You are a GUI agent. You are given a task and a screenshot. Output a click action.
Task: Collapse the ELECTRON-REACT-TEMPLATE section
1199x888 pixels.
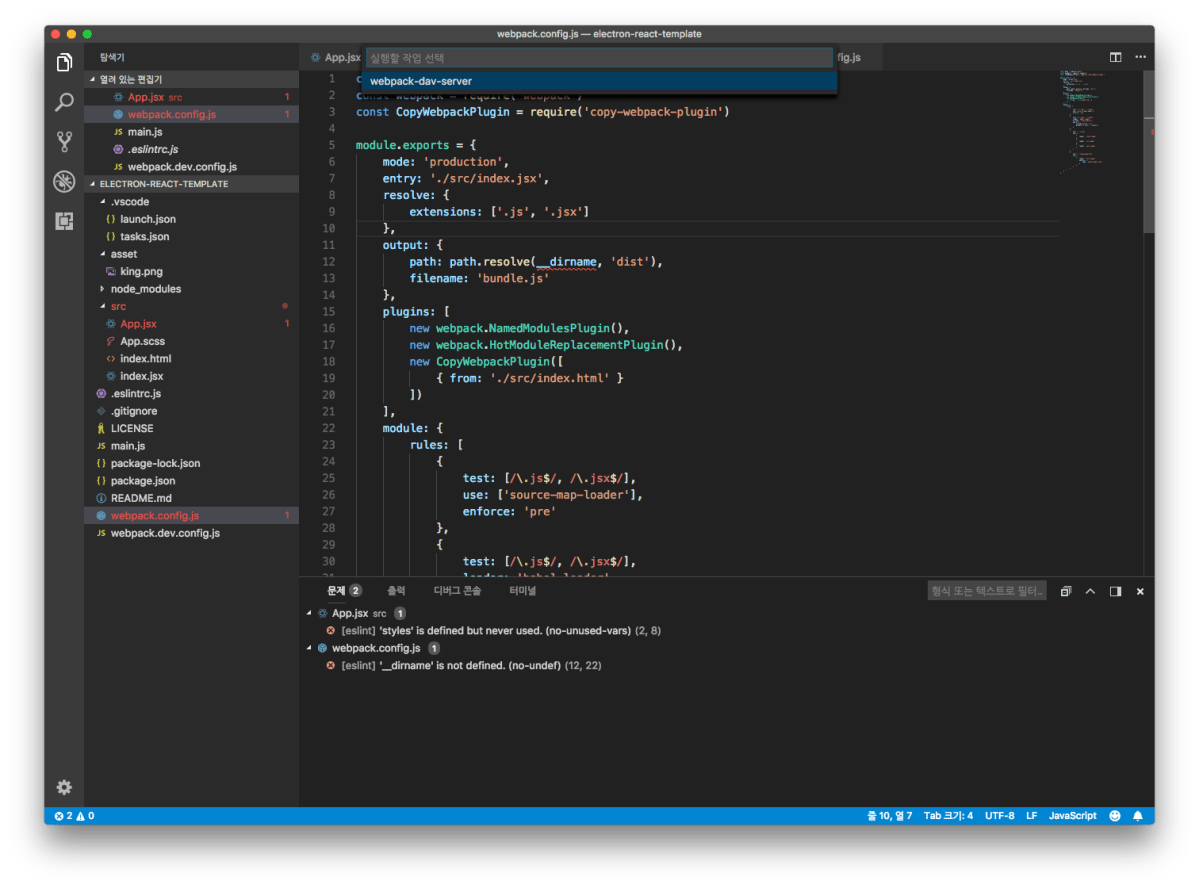(x=191, y=184)
